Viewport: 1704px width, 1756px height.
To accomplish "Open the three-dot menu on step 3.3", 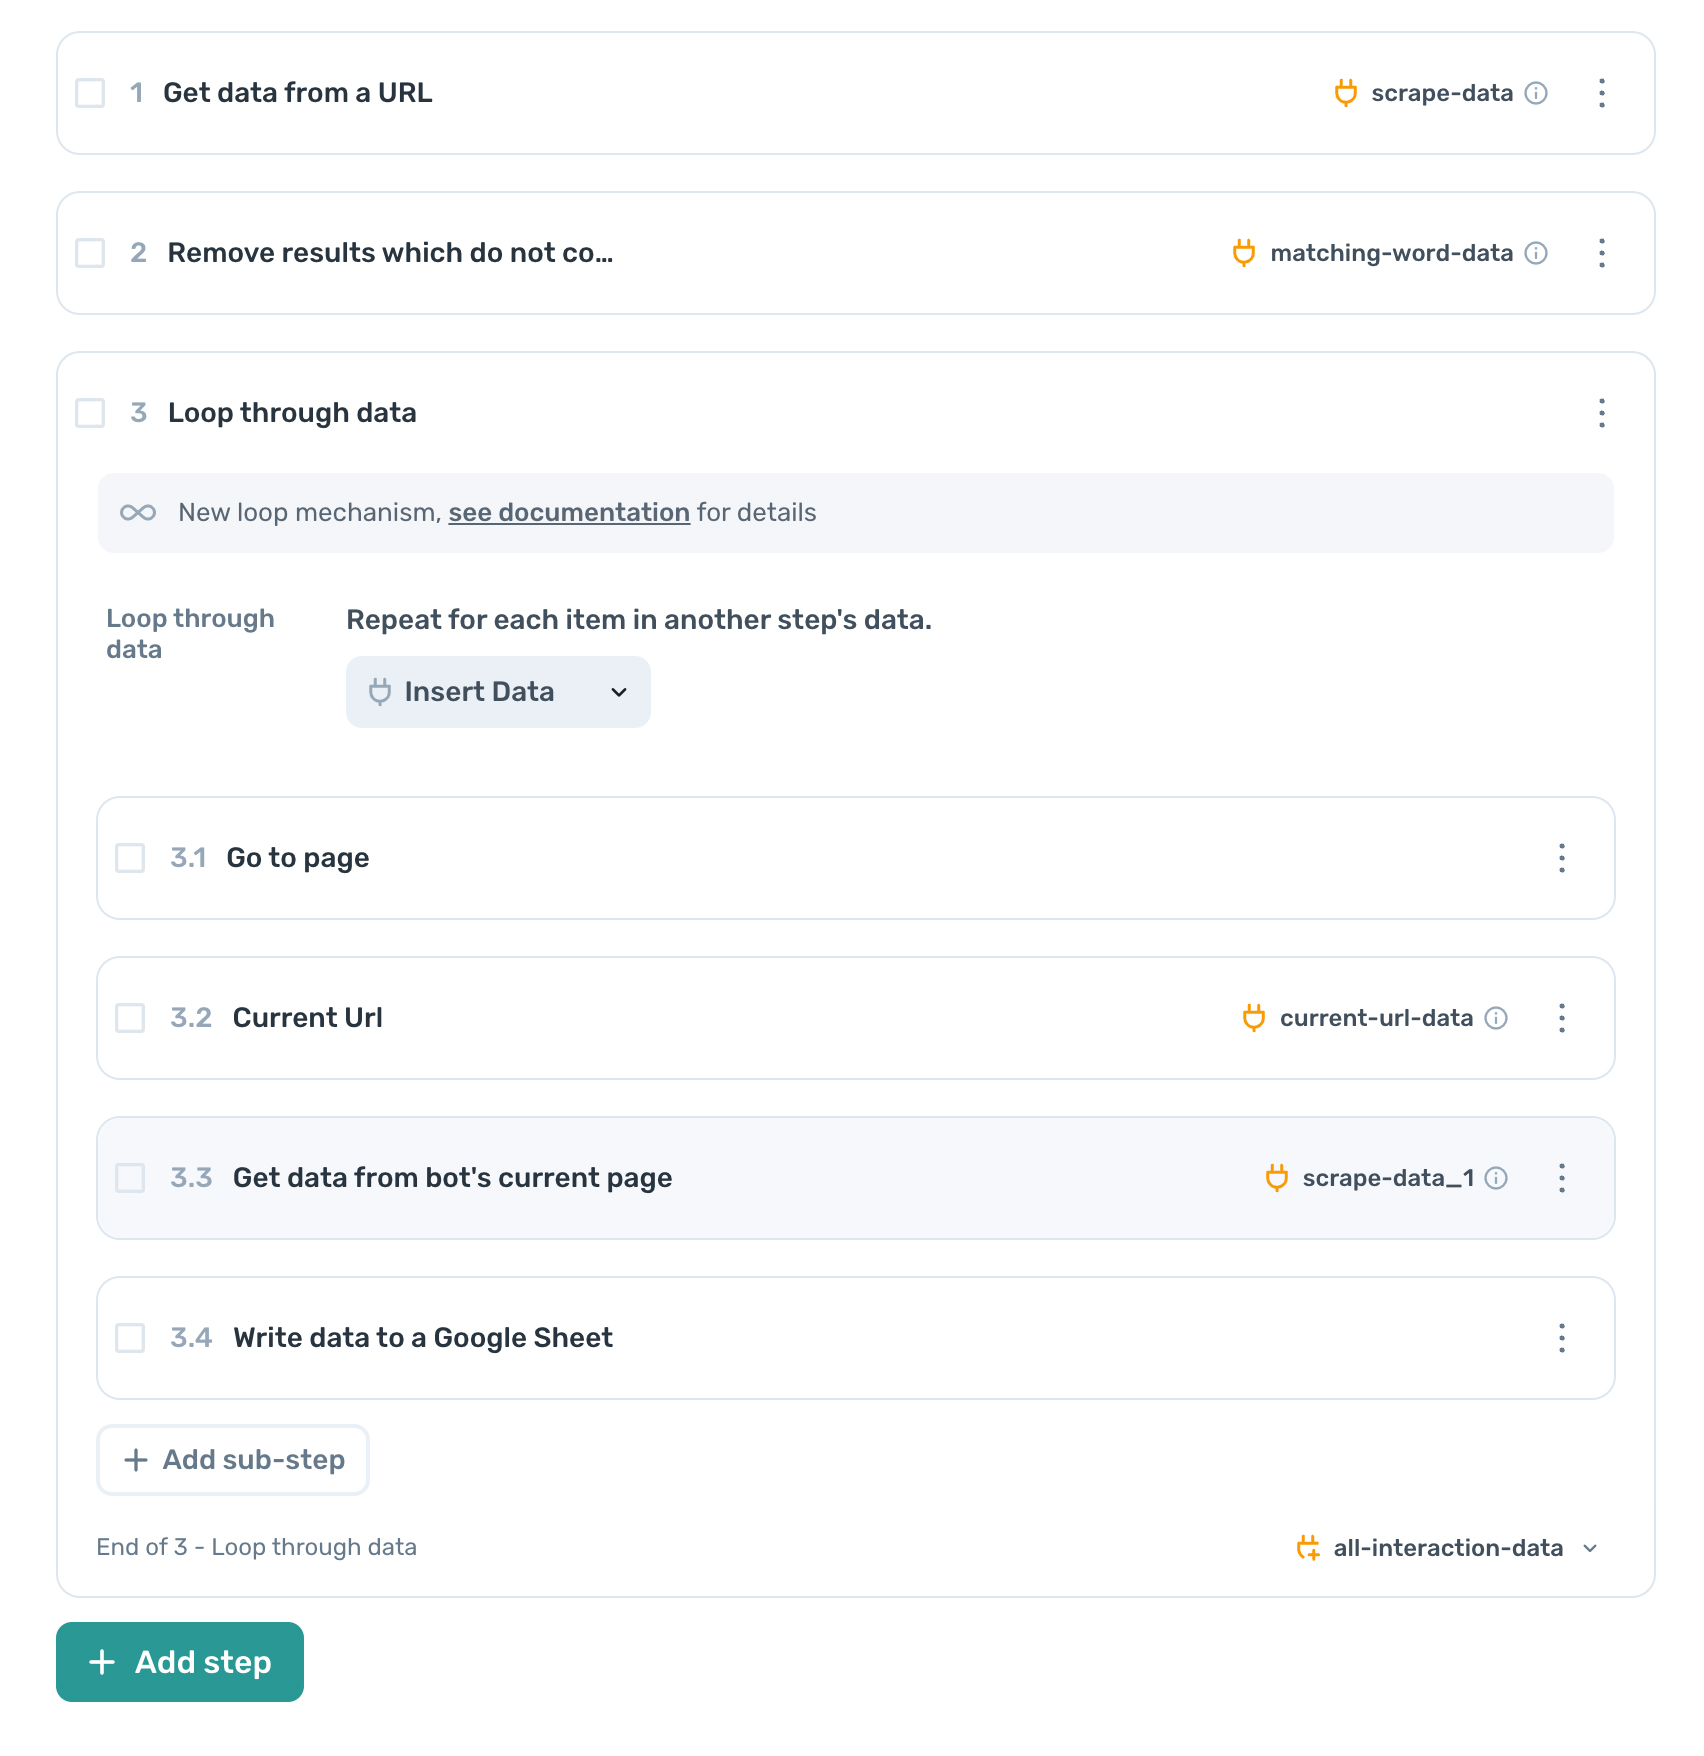I will pos(1561,1178).
